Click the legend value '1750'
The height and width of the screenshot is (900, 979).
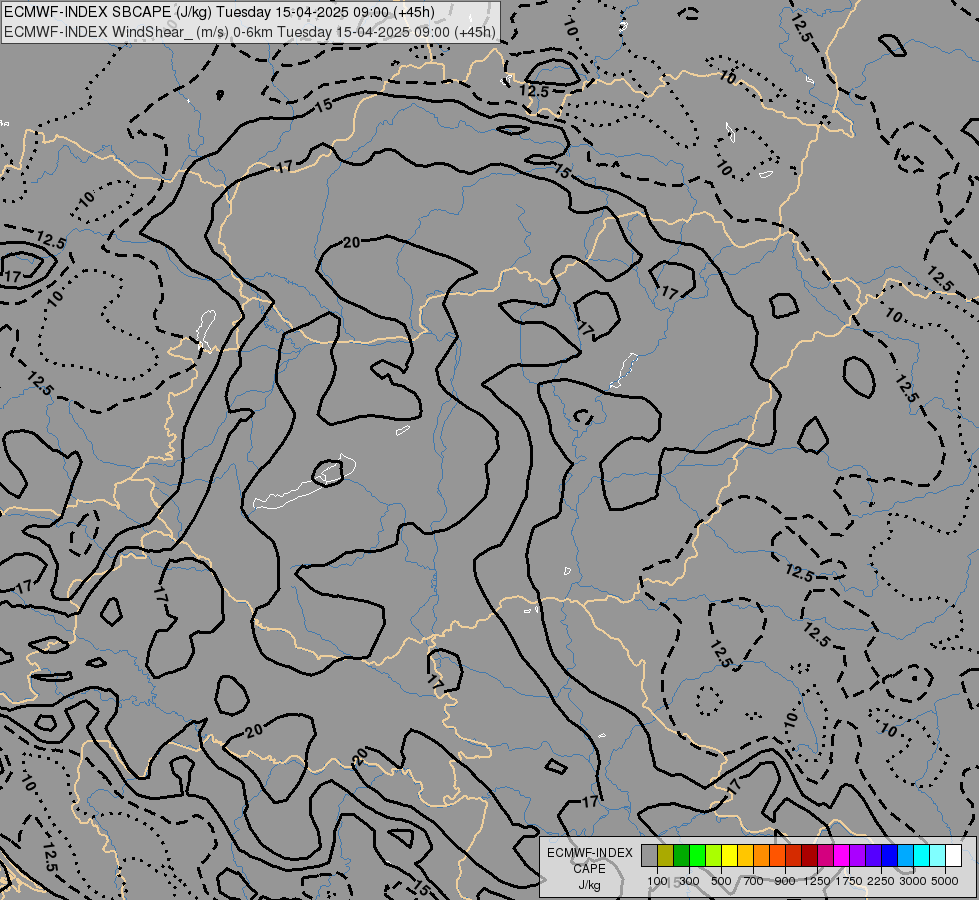849,881
